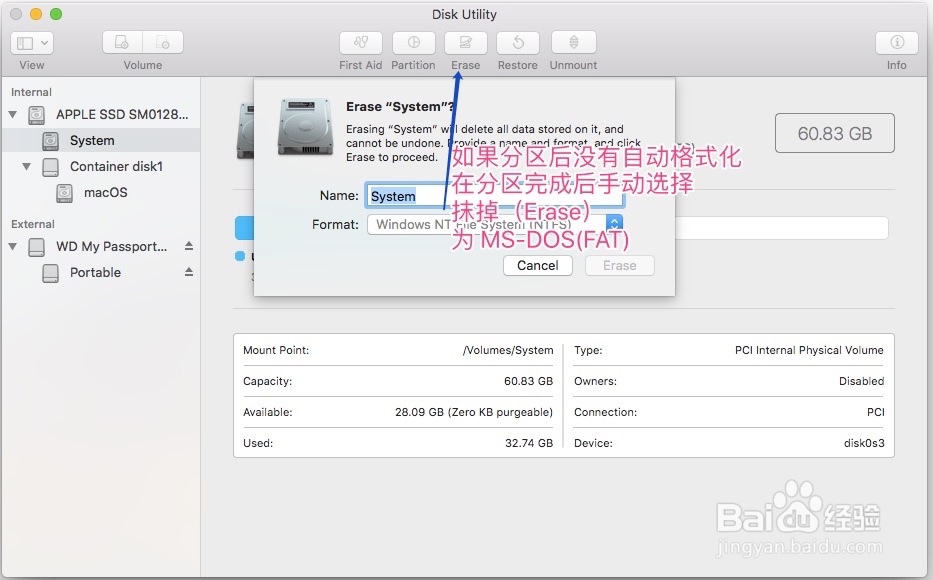This screenshot has width=933, height=580.
Task: Open the Info inspector button
Action: pyautogui.click(x=897, y=43)
